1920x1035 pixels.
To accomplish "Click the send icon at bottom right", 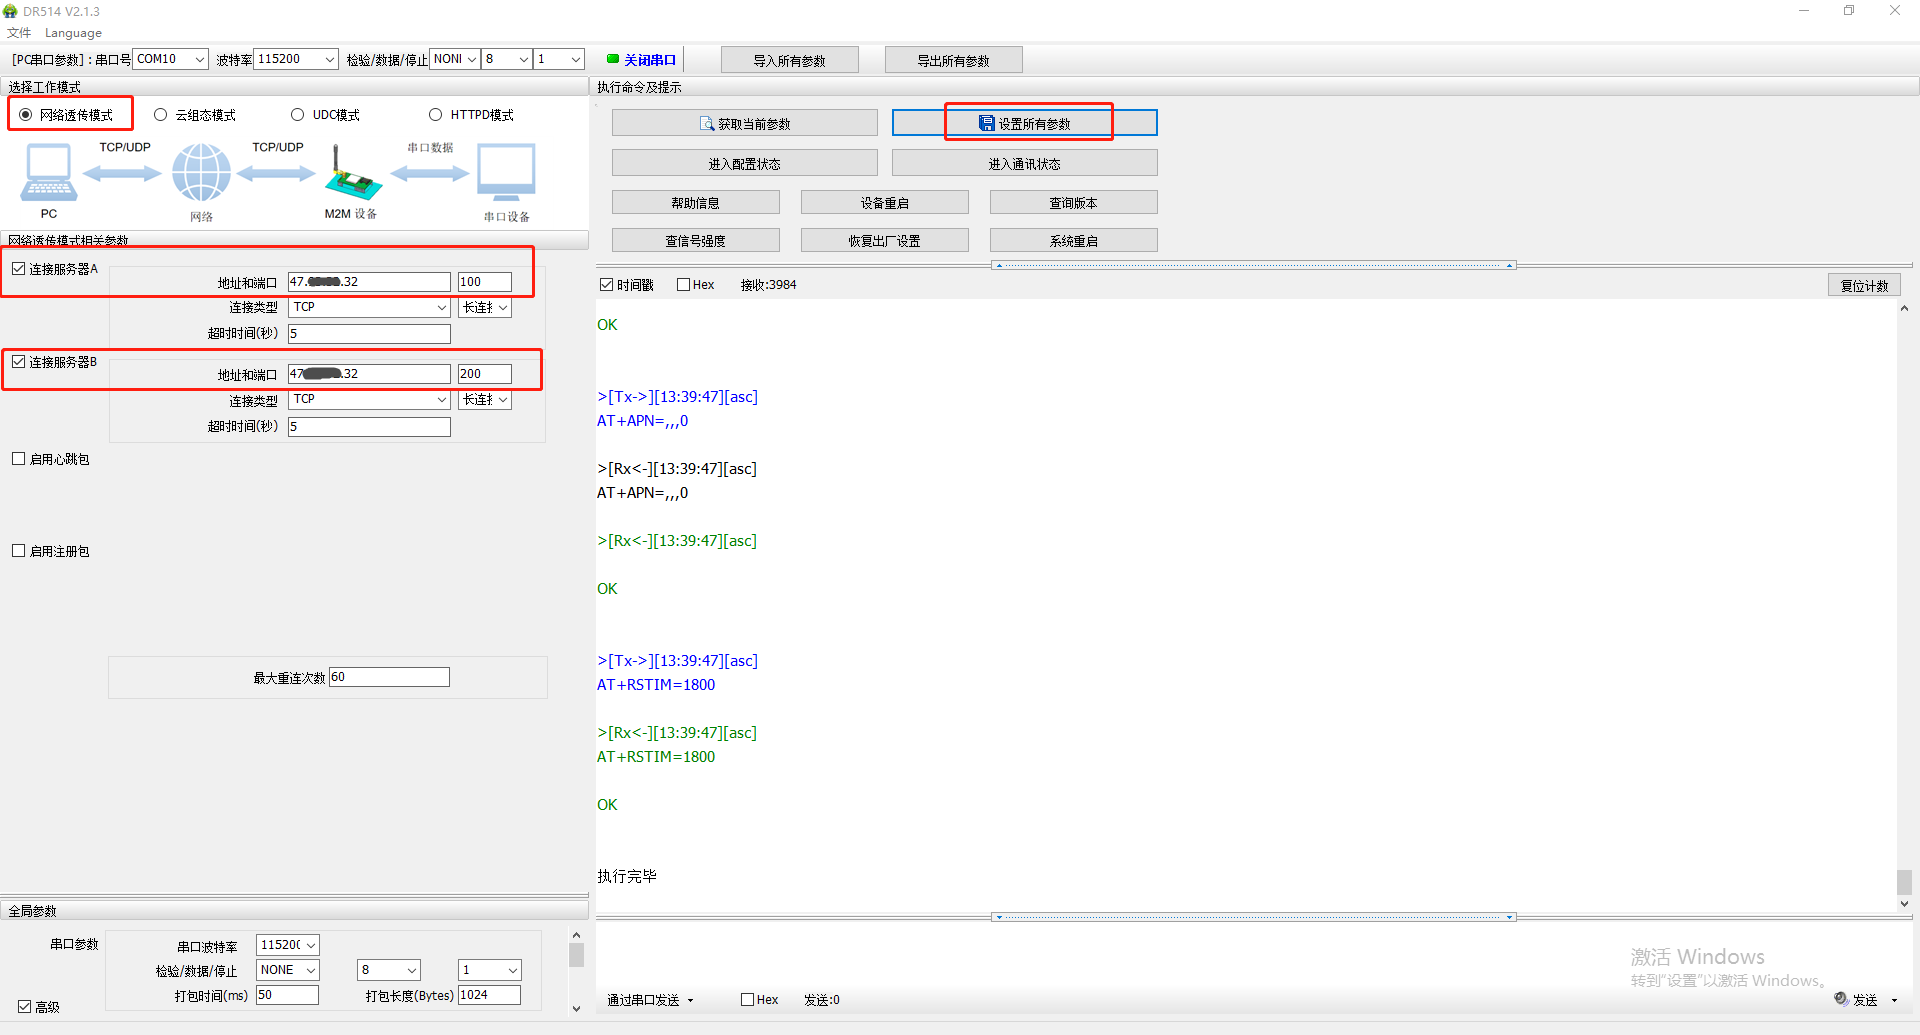I will pos(1841,999).
